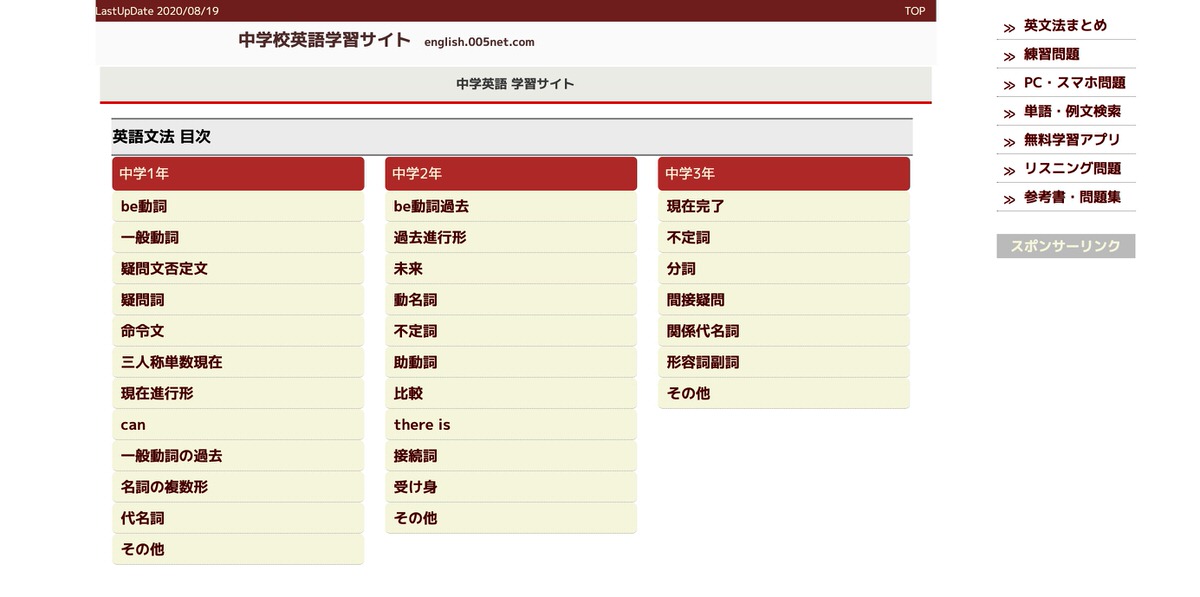The image size is (1200, 597).
Task: Click the スポンサーリンク banner area
Action: pyautogui.click(x=1065, y=245)
